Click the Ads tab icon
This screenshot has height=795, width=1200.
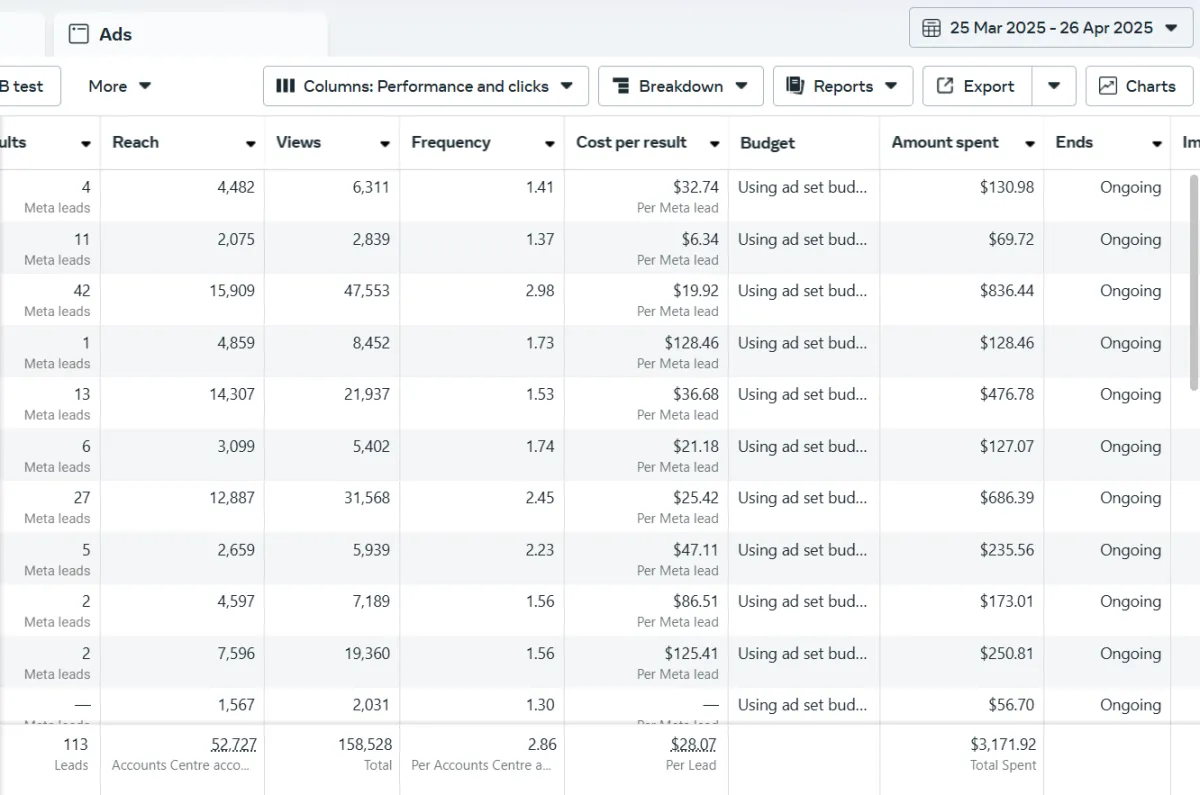click(x=79, y=34)
